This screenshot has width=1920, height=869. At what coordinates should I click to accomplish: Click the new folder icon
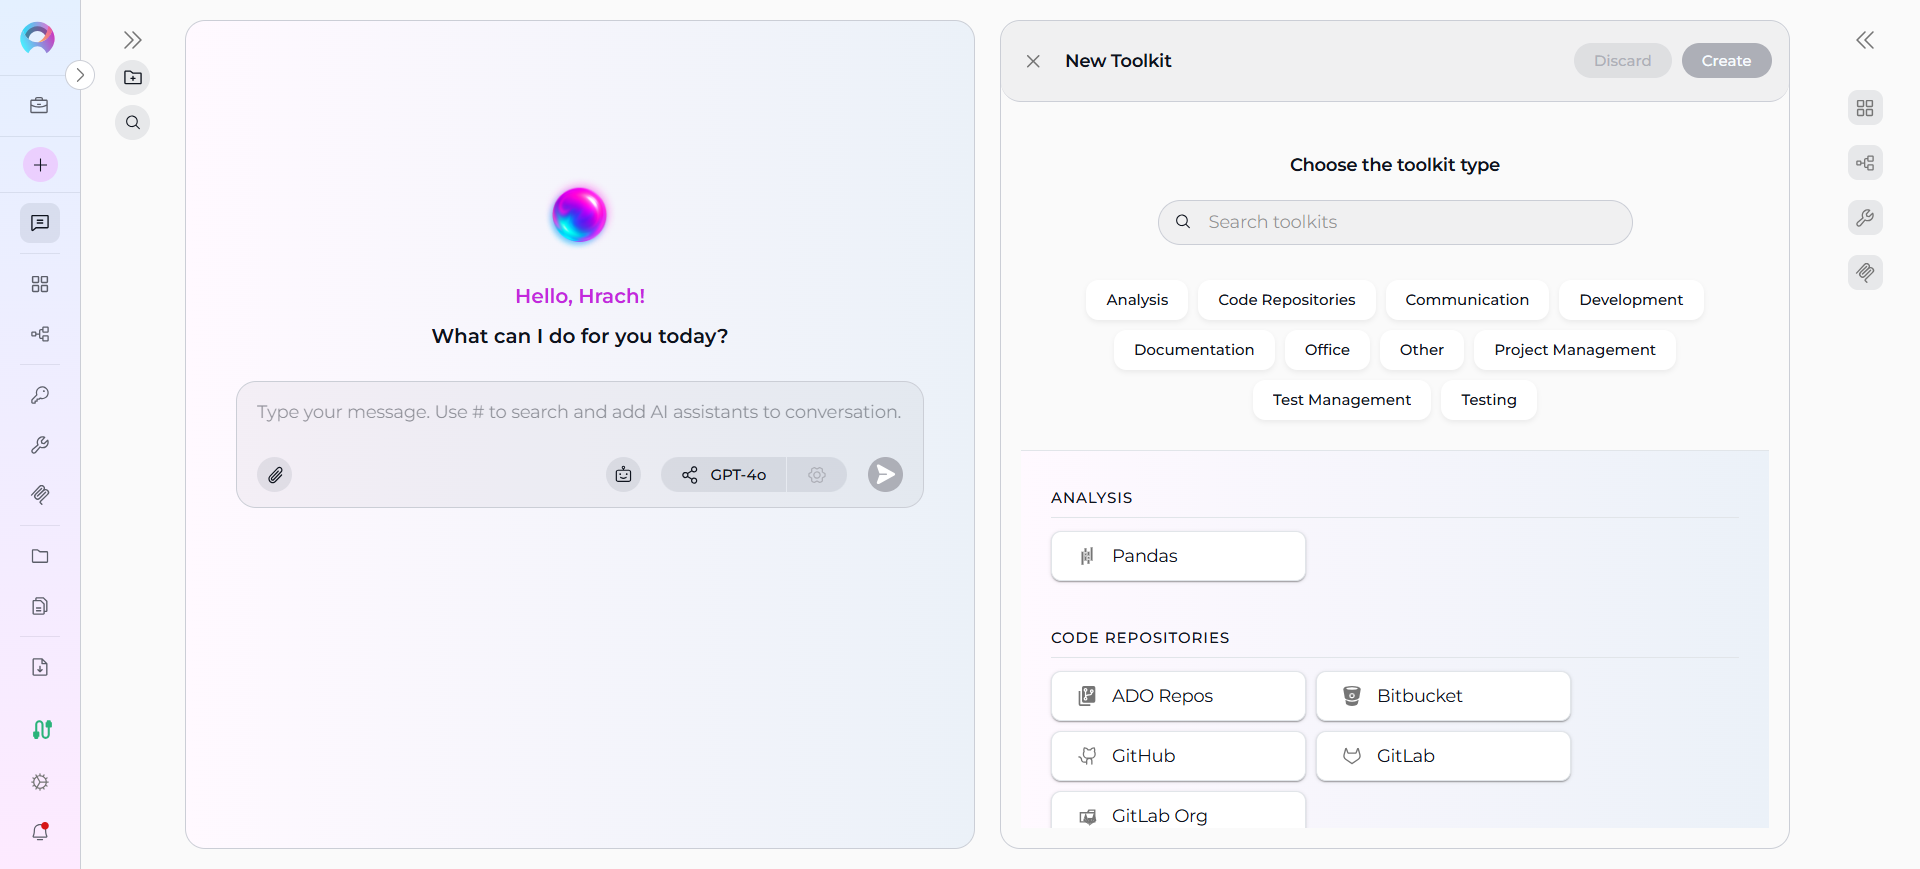133,78
